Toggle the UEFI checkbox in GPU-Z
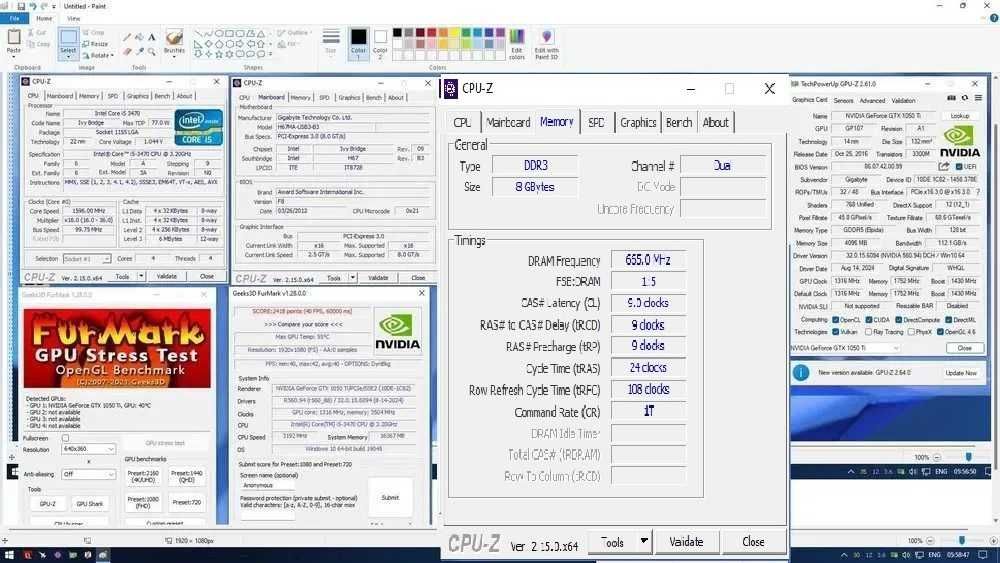Image resolution: width=1000 pixels, height=563 pixels. click(x=958, y=167)
